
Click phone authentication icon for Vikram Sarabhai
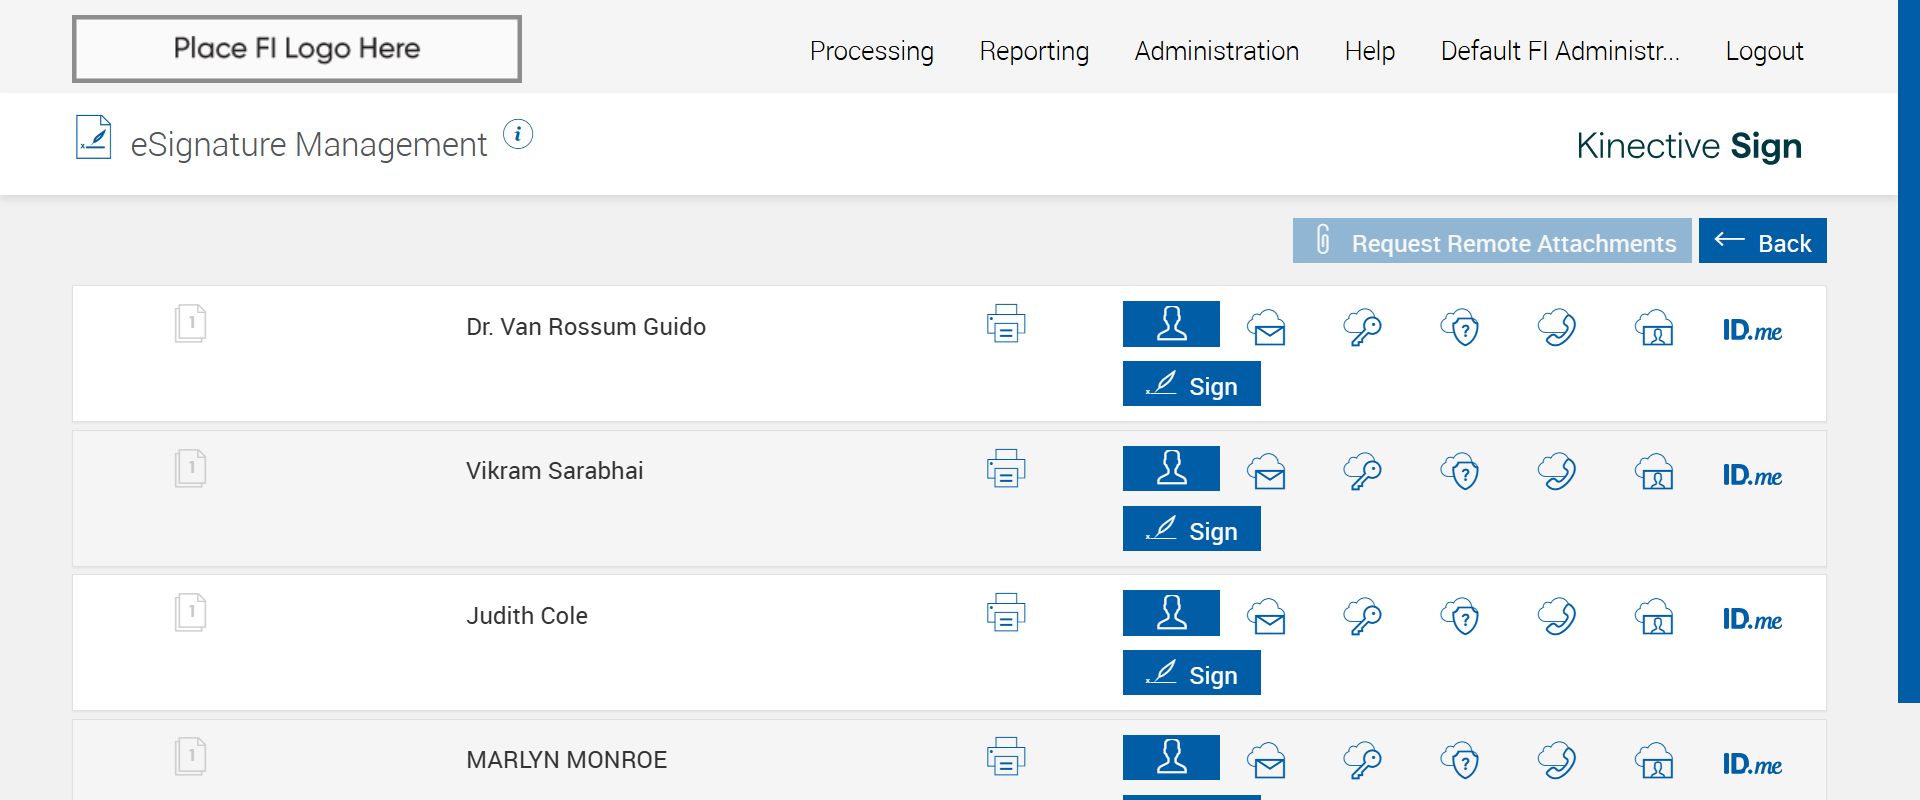pyautogui.click(x=1557, y=471)
